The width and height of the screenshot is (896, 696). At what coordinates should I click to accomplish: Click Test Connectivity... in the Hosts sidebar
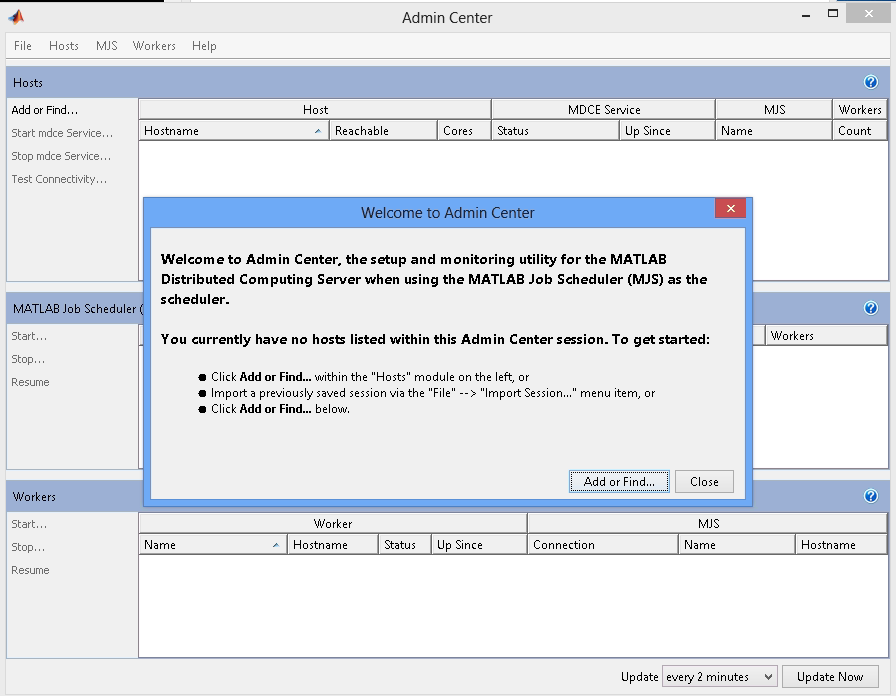tap(59, 179)
